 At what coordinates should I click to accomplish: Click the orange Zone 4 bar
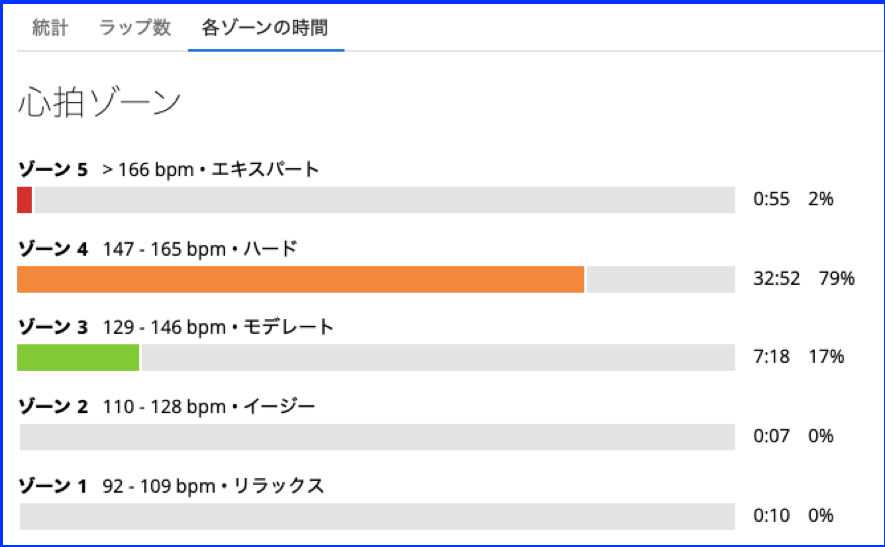tap(300, 279)
